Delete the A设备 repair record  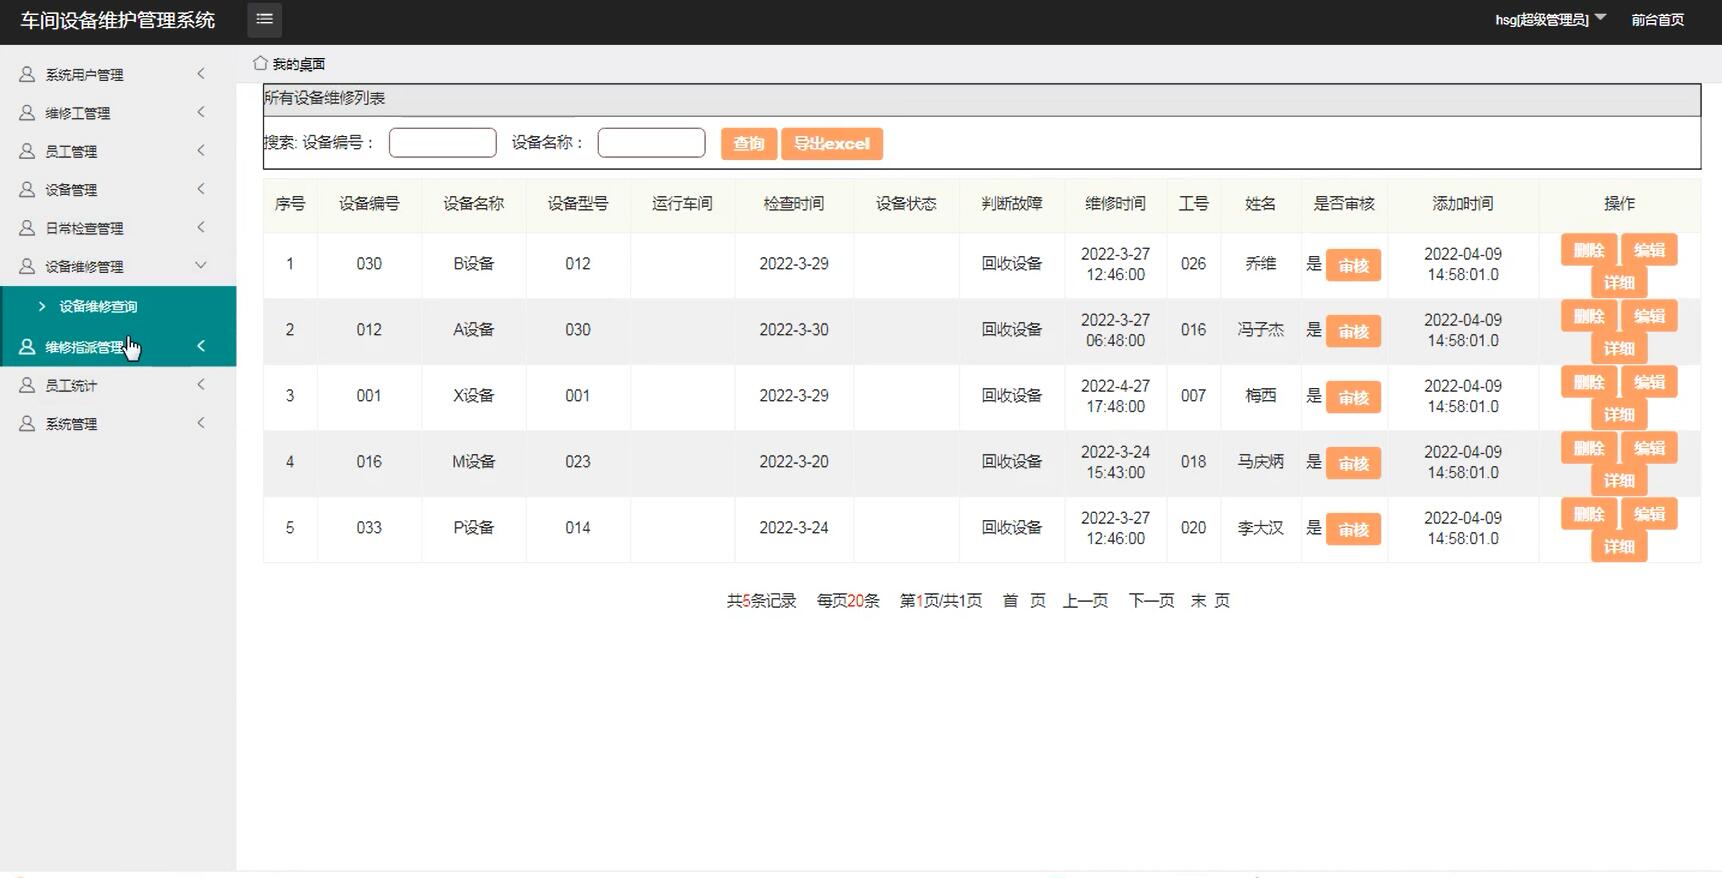[x=1589, y=316]
